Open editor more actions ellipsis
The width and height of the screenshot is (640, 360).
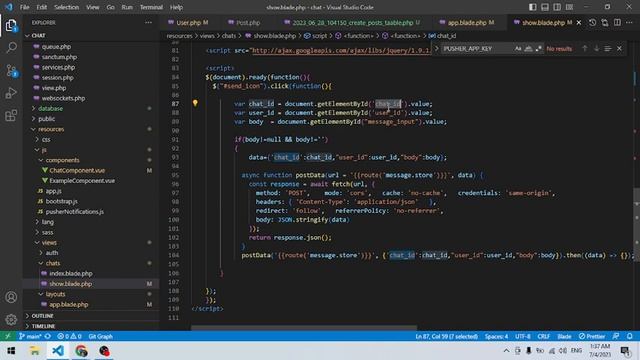[629, 23]
